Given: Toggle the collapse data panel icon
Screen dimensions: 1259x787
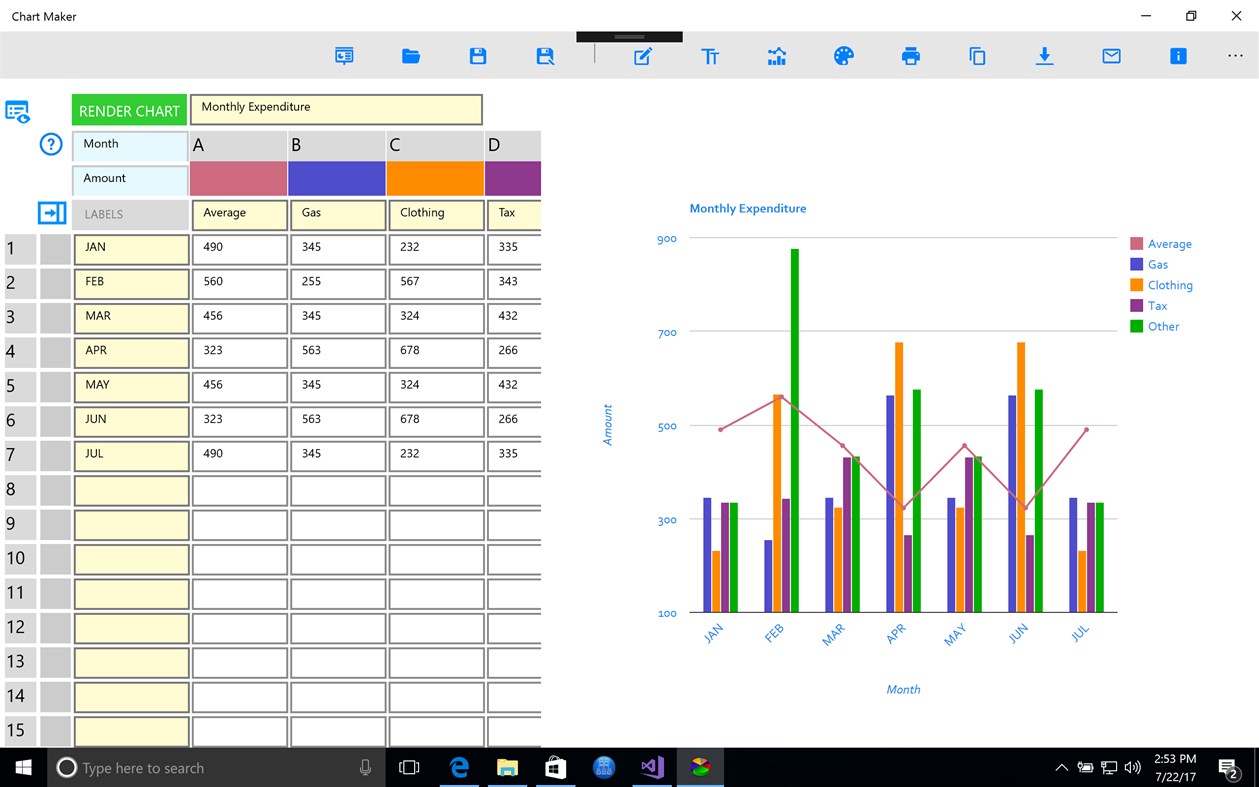Looking at the screenshot, I should pyautogui.click(x=51, y=213).
